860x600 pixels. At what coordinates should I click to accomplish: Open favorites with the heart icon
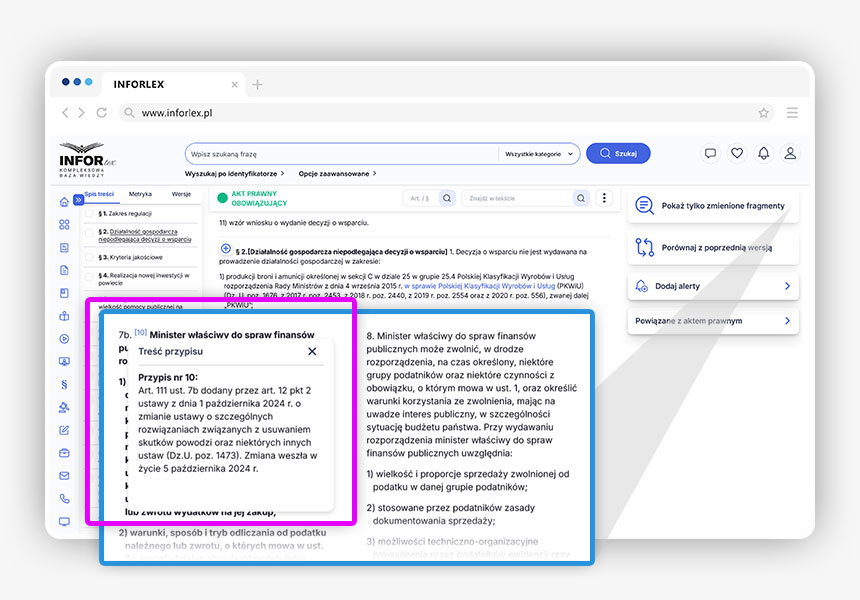click(x=737, y=153)
